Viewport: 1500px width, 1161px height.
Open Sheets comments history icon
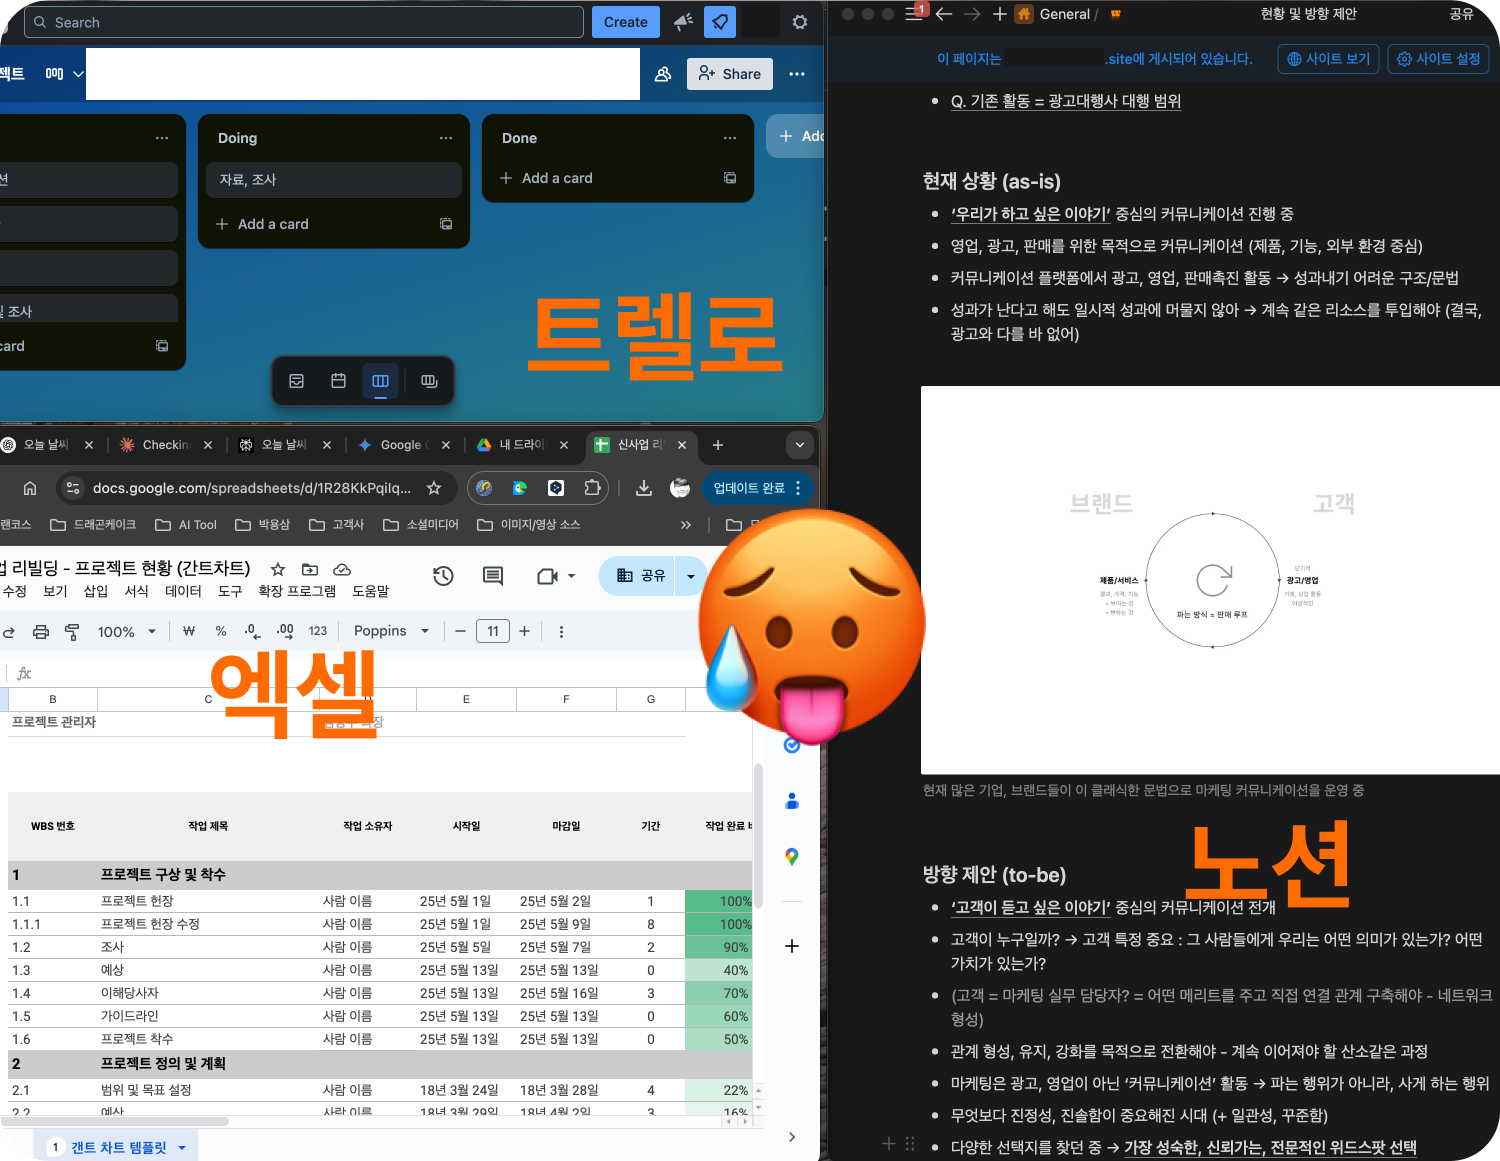(x=493, y=576)
